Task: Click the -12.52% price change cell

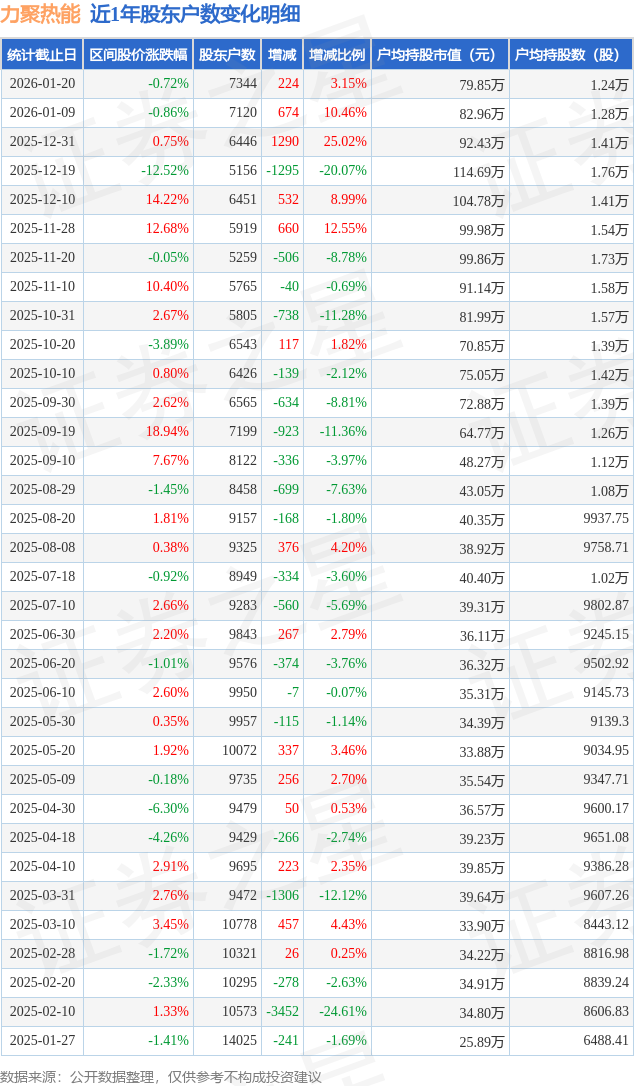Action: (x=165, y=171)
